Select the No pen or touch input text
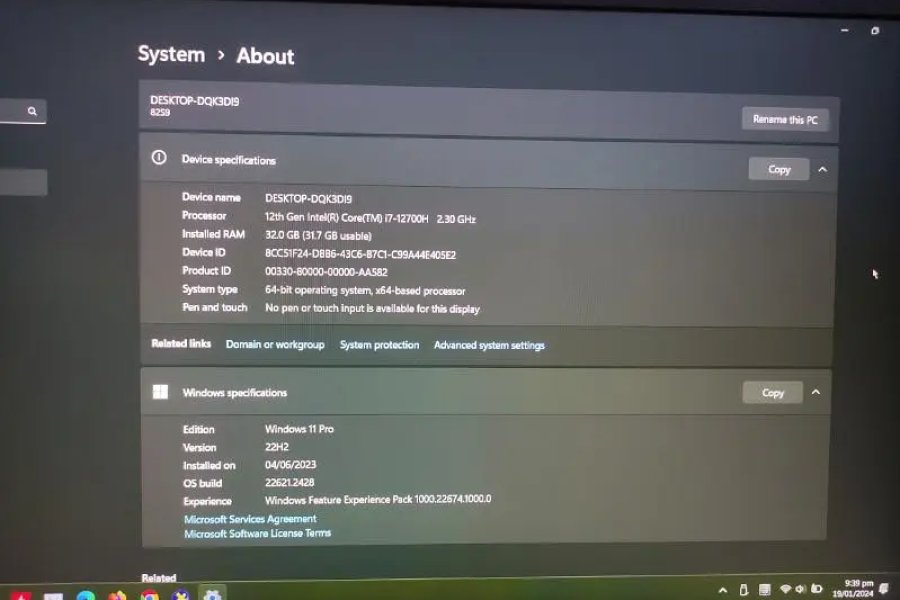 [372, 308]
